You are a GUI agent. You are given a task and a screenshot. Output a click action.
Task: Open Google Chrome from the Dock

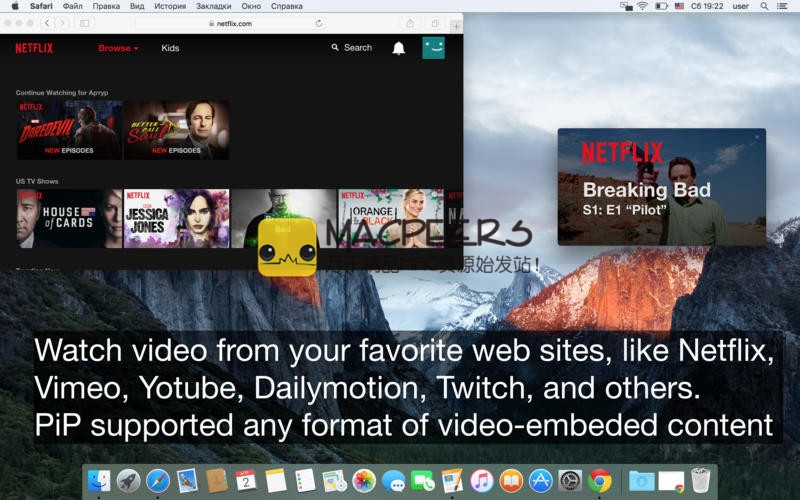[599, 481]
